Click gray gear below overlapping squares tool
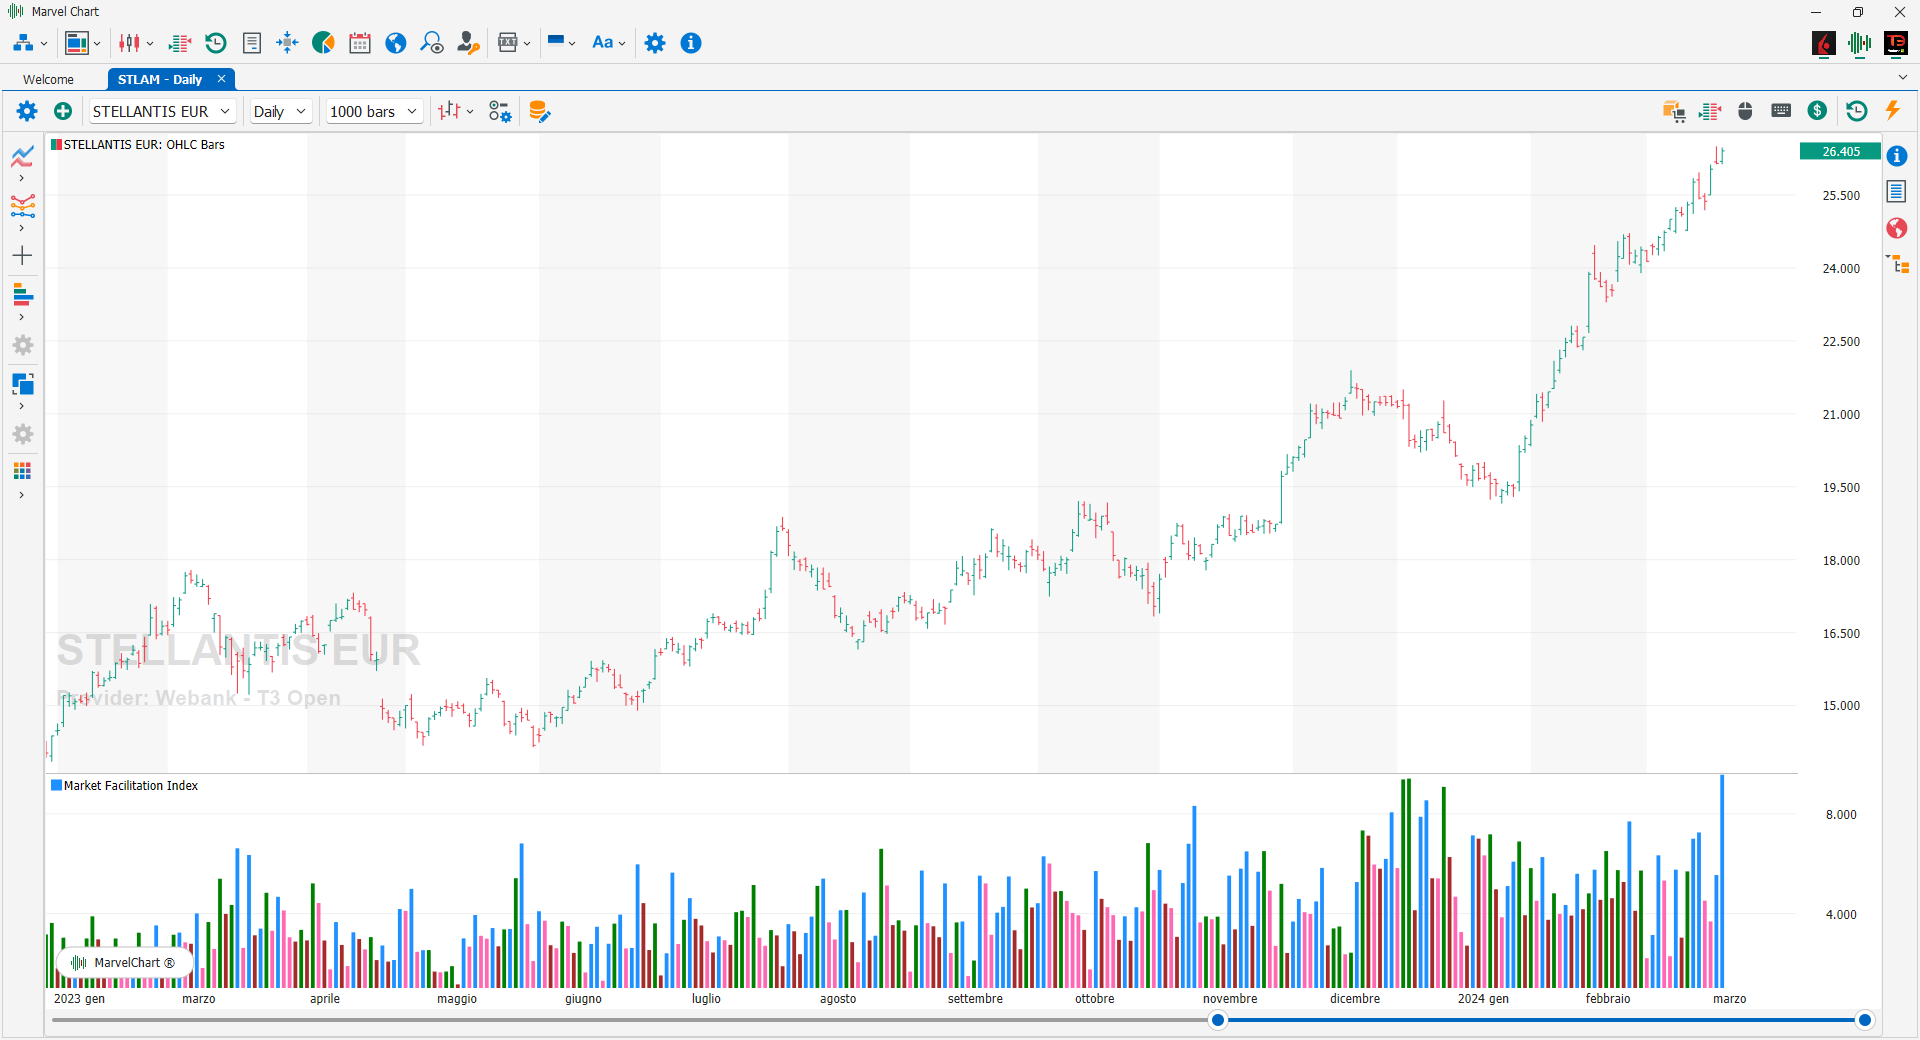The width and height of the screenshot is (1920, 1040). (23, 434)
